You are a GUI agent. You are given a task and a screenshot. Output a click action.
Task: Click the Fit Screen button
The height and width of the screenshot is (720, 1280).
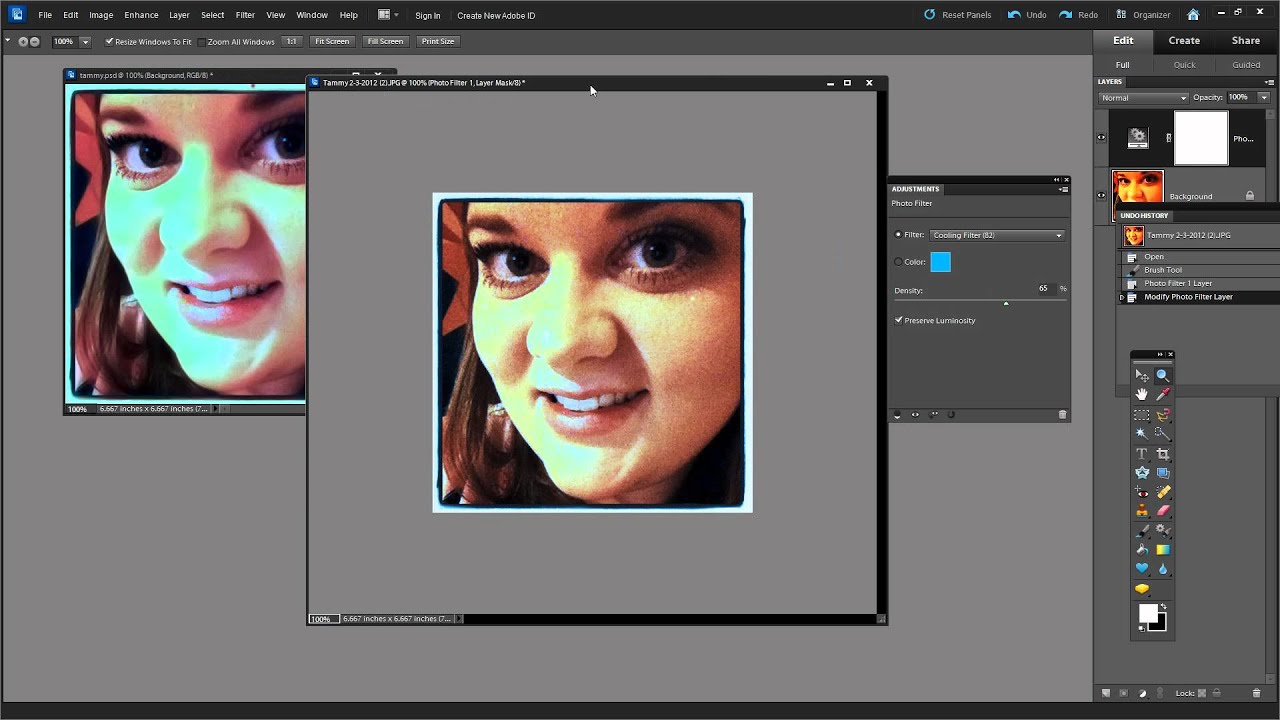331,42
